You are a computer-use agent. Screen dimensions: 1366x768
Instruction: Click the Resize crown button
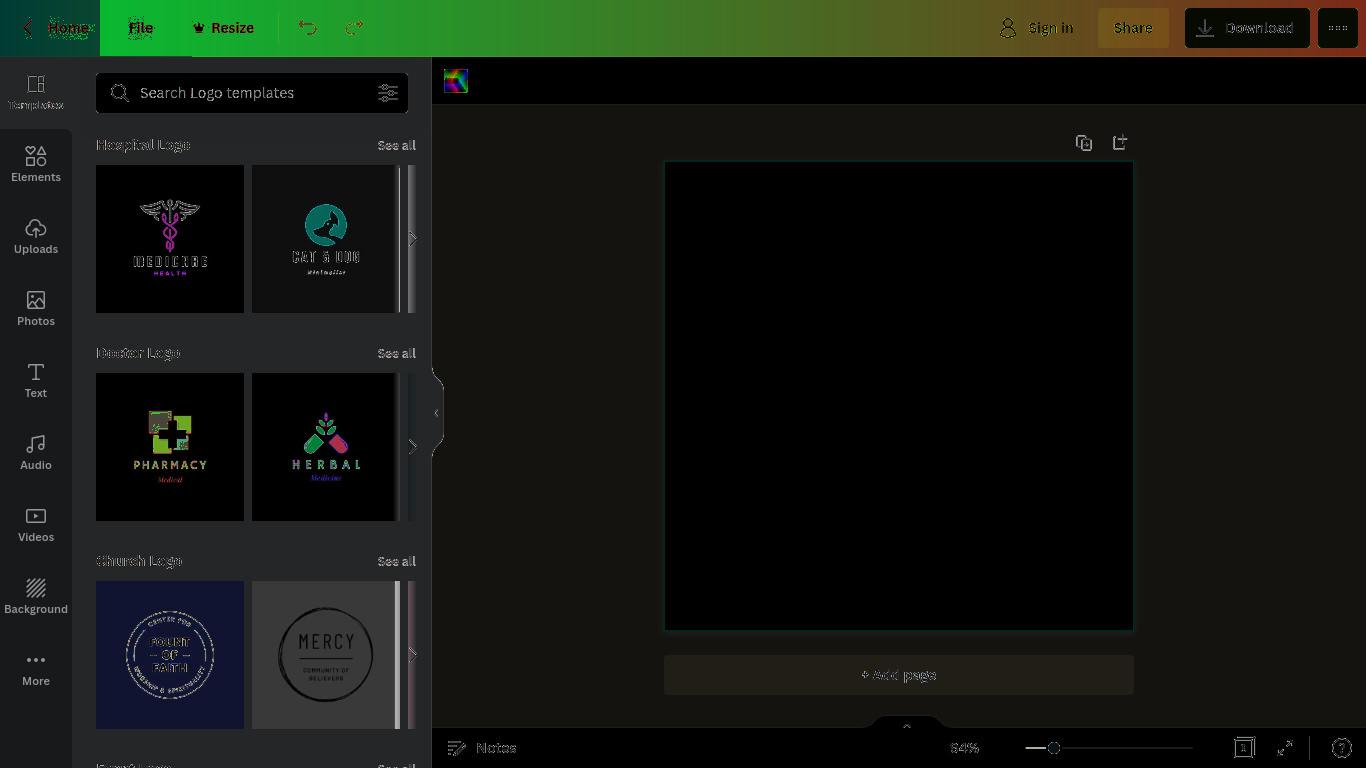[223, 28]
